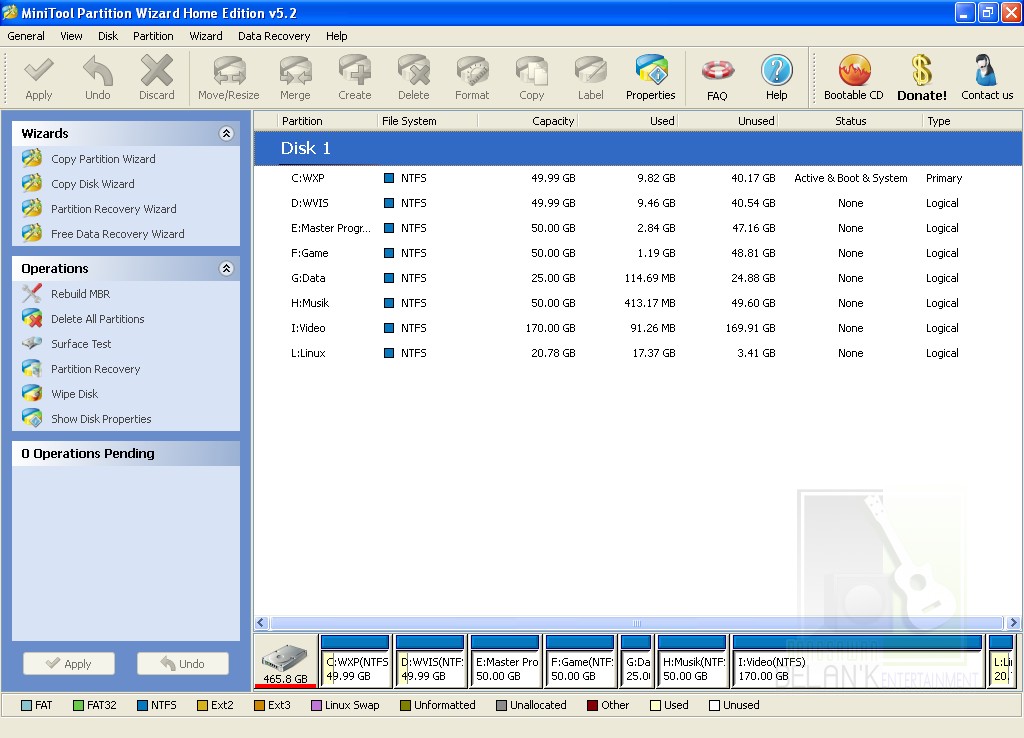Select F:Game block in disk map
The image size is (1024, 738).
[580, 661]
